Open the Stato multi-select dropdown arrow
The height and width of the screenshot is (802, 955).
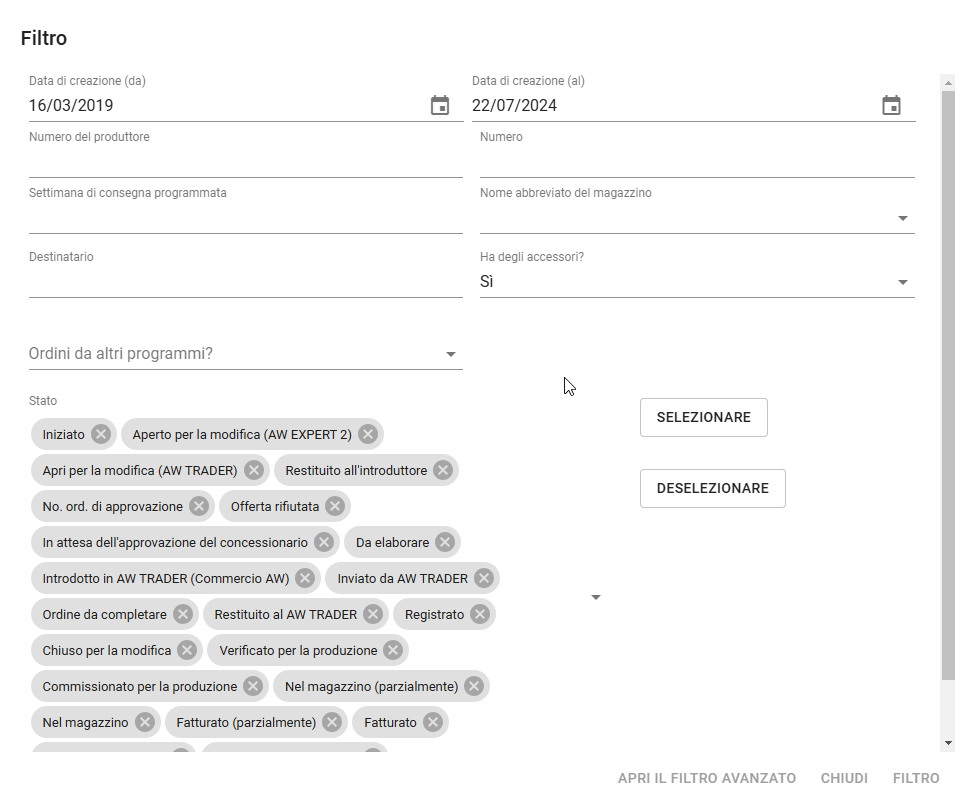point(596,597)
